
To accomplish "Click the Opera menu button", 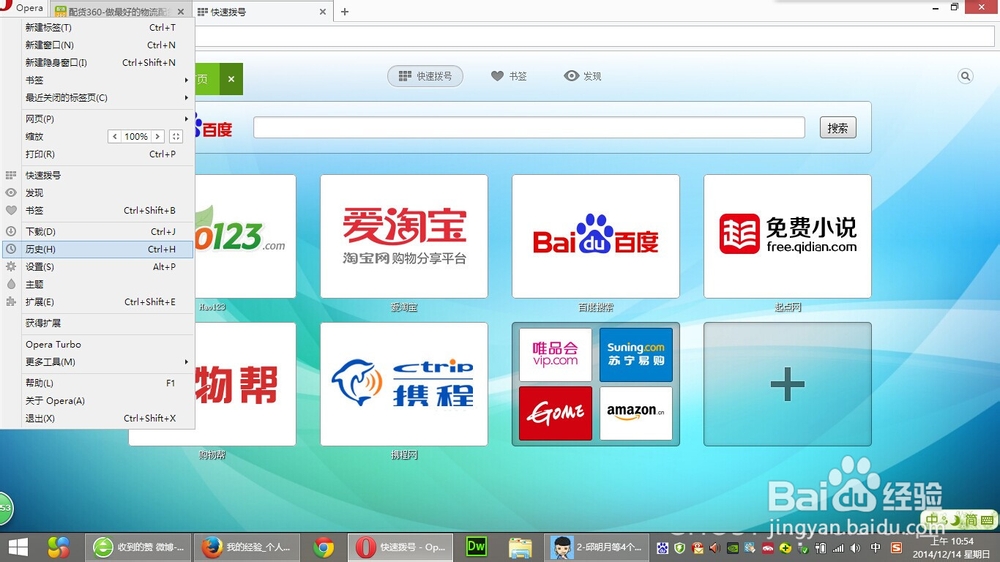I will (24, 8).
